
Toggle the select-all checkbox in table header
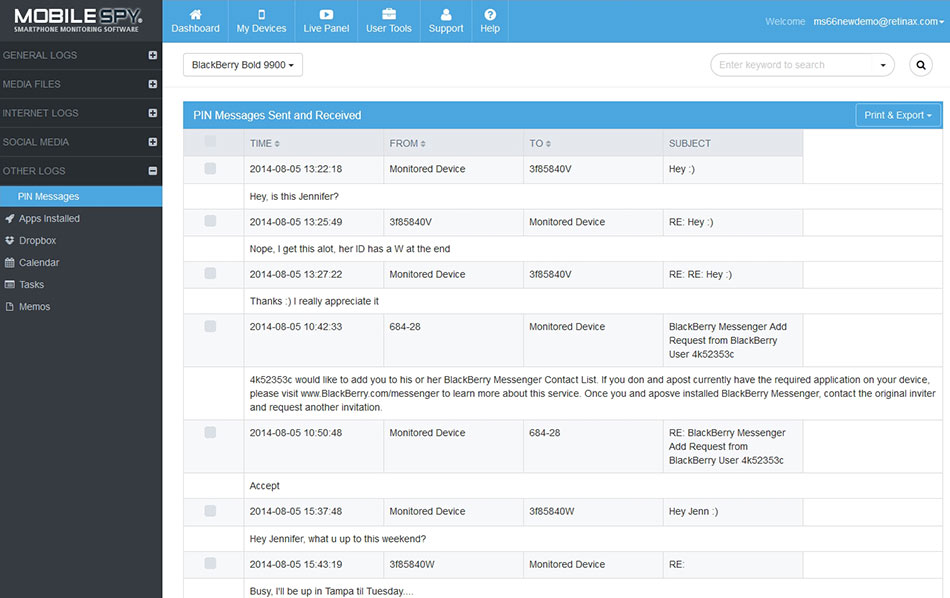pos(210,142)
